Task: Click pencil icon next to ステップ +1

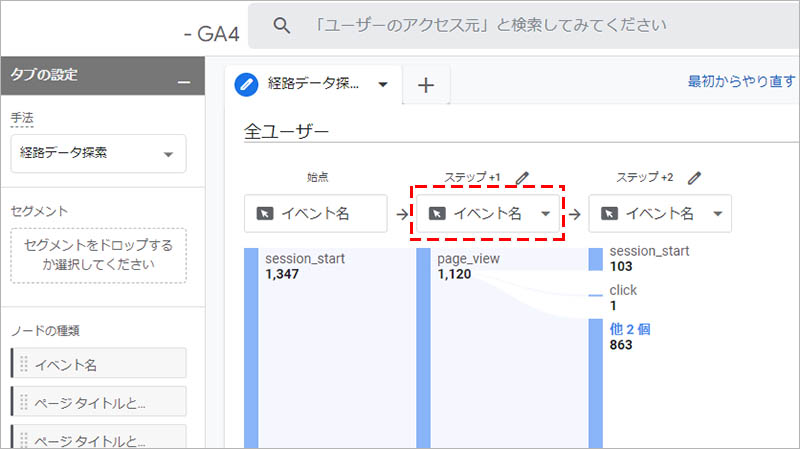Action: coord(521,177)
